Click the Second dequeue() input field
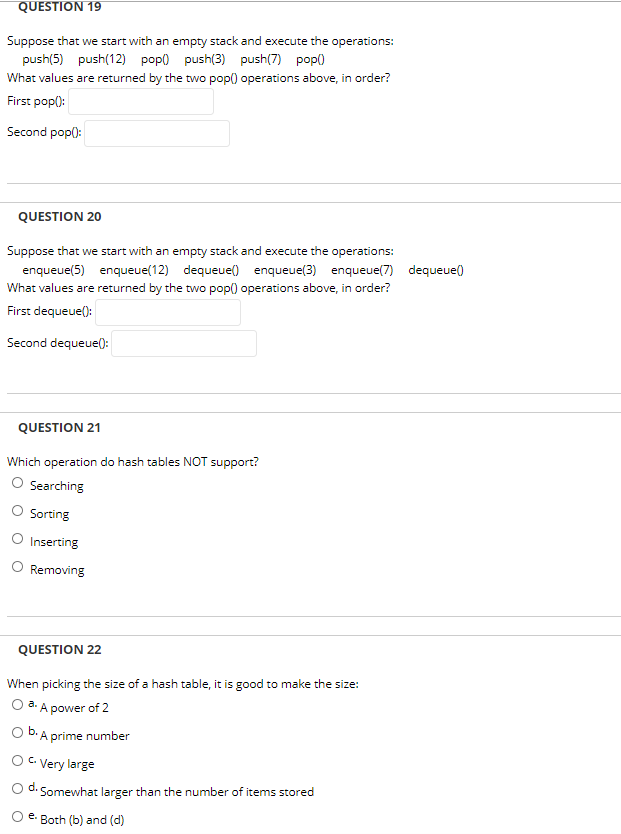 tap(183, 343)
